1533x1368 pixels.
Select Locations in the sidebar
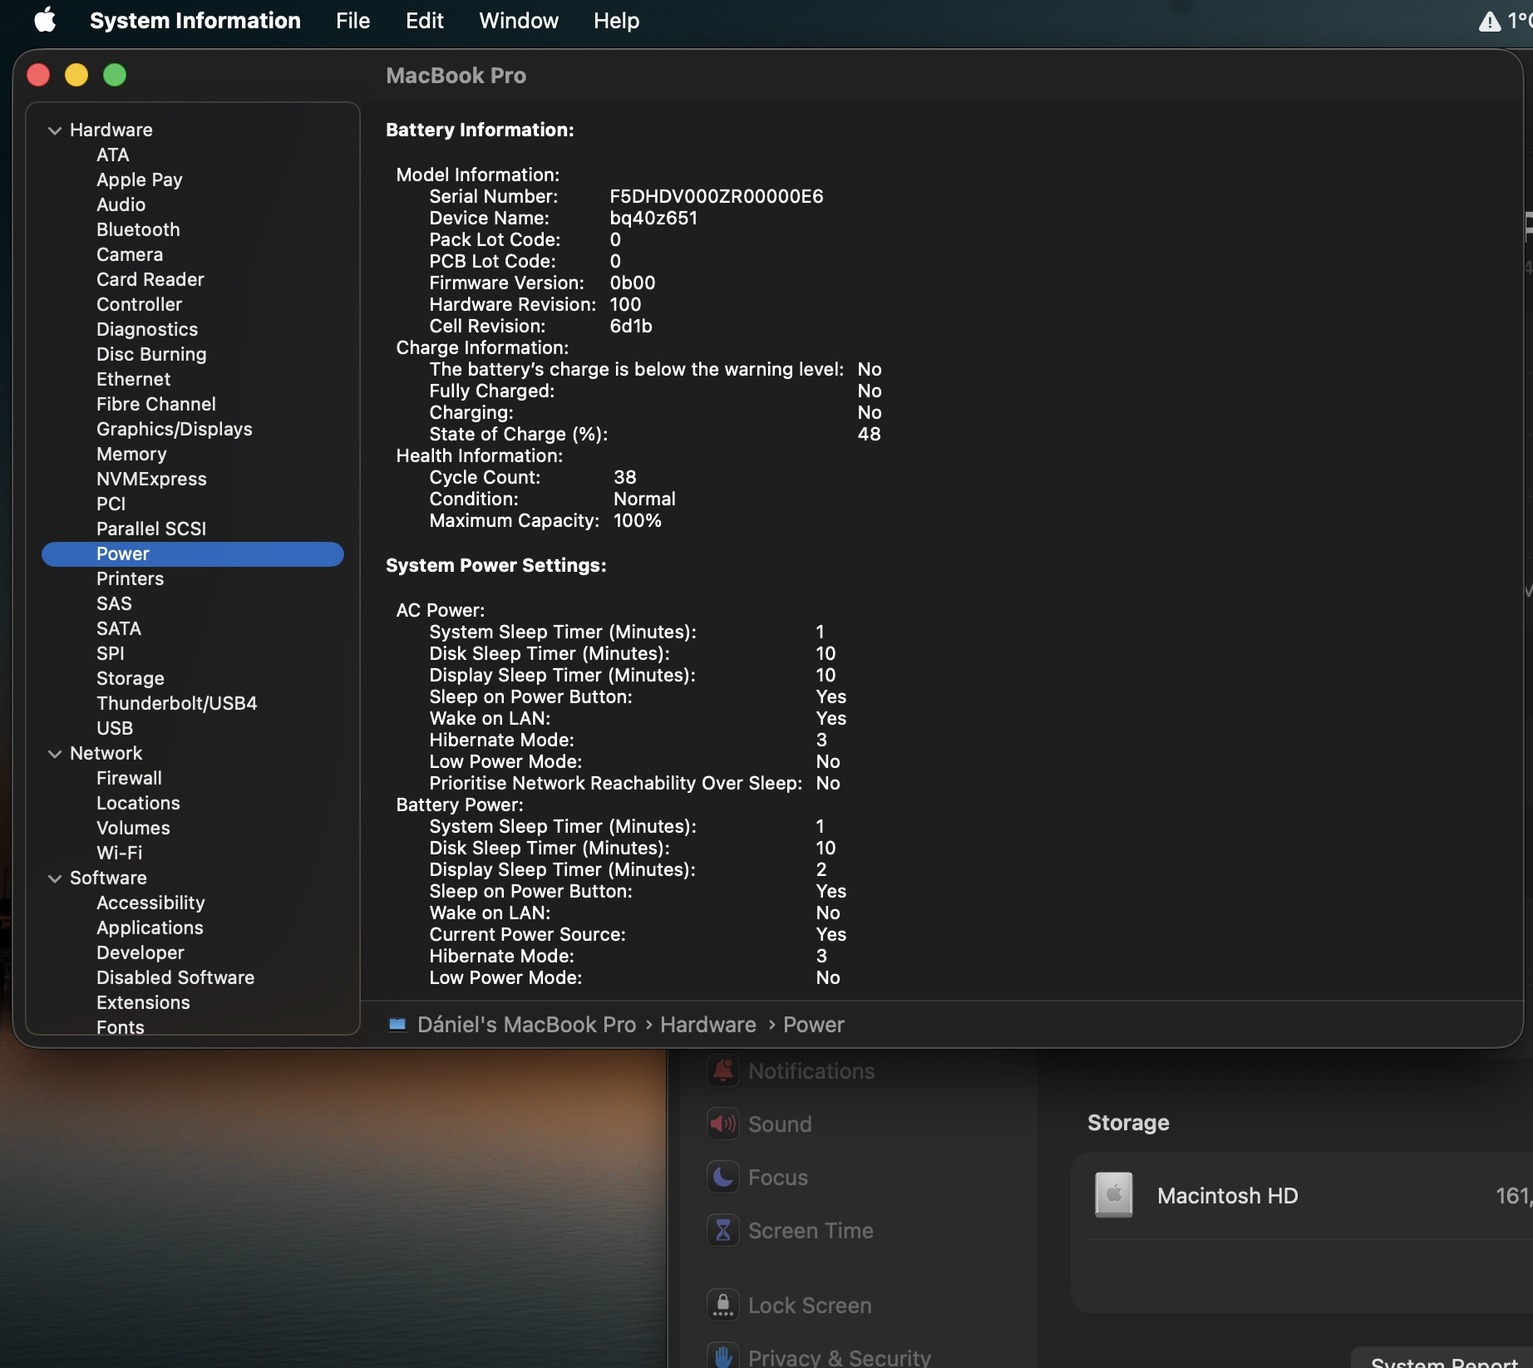pyautogui.click(x=138, y=803)
